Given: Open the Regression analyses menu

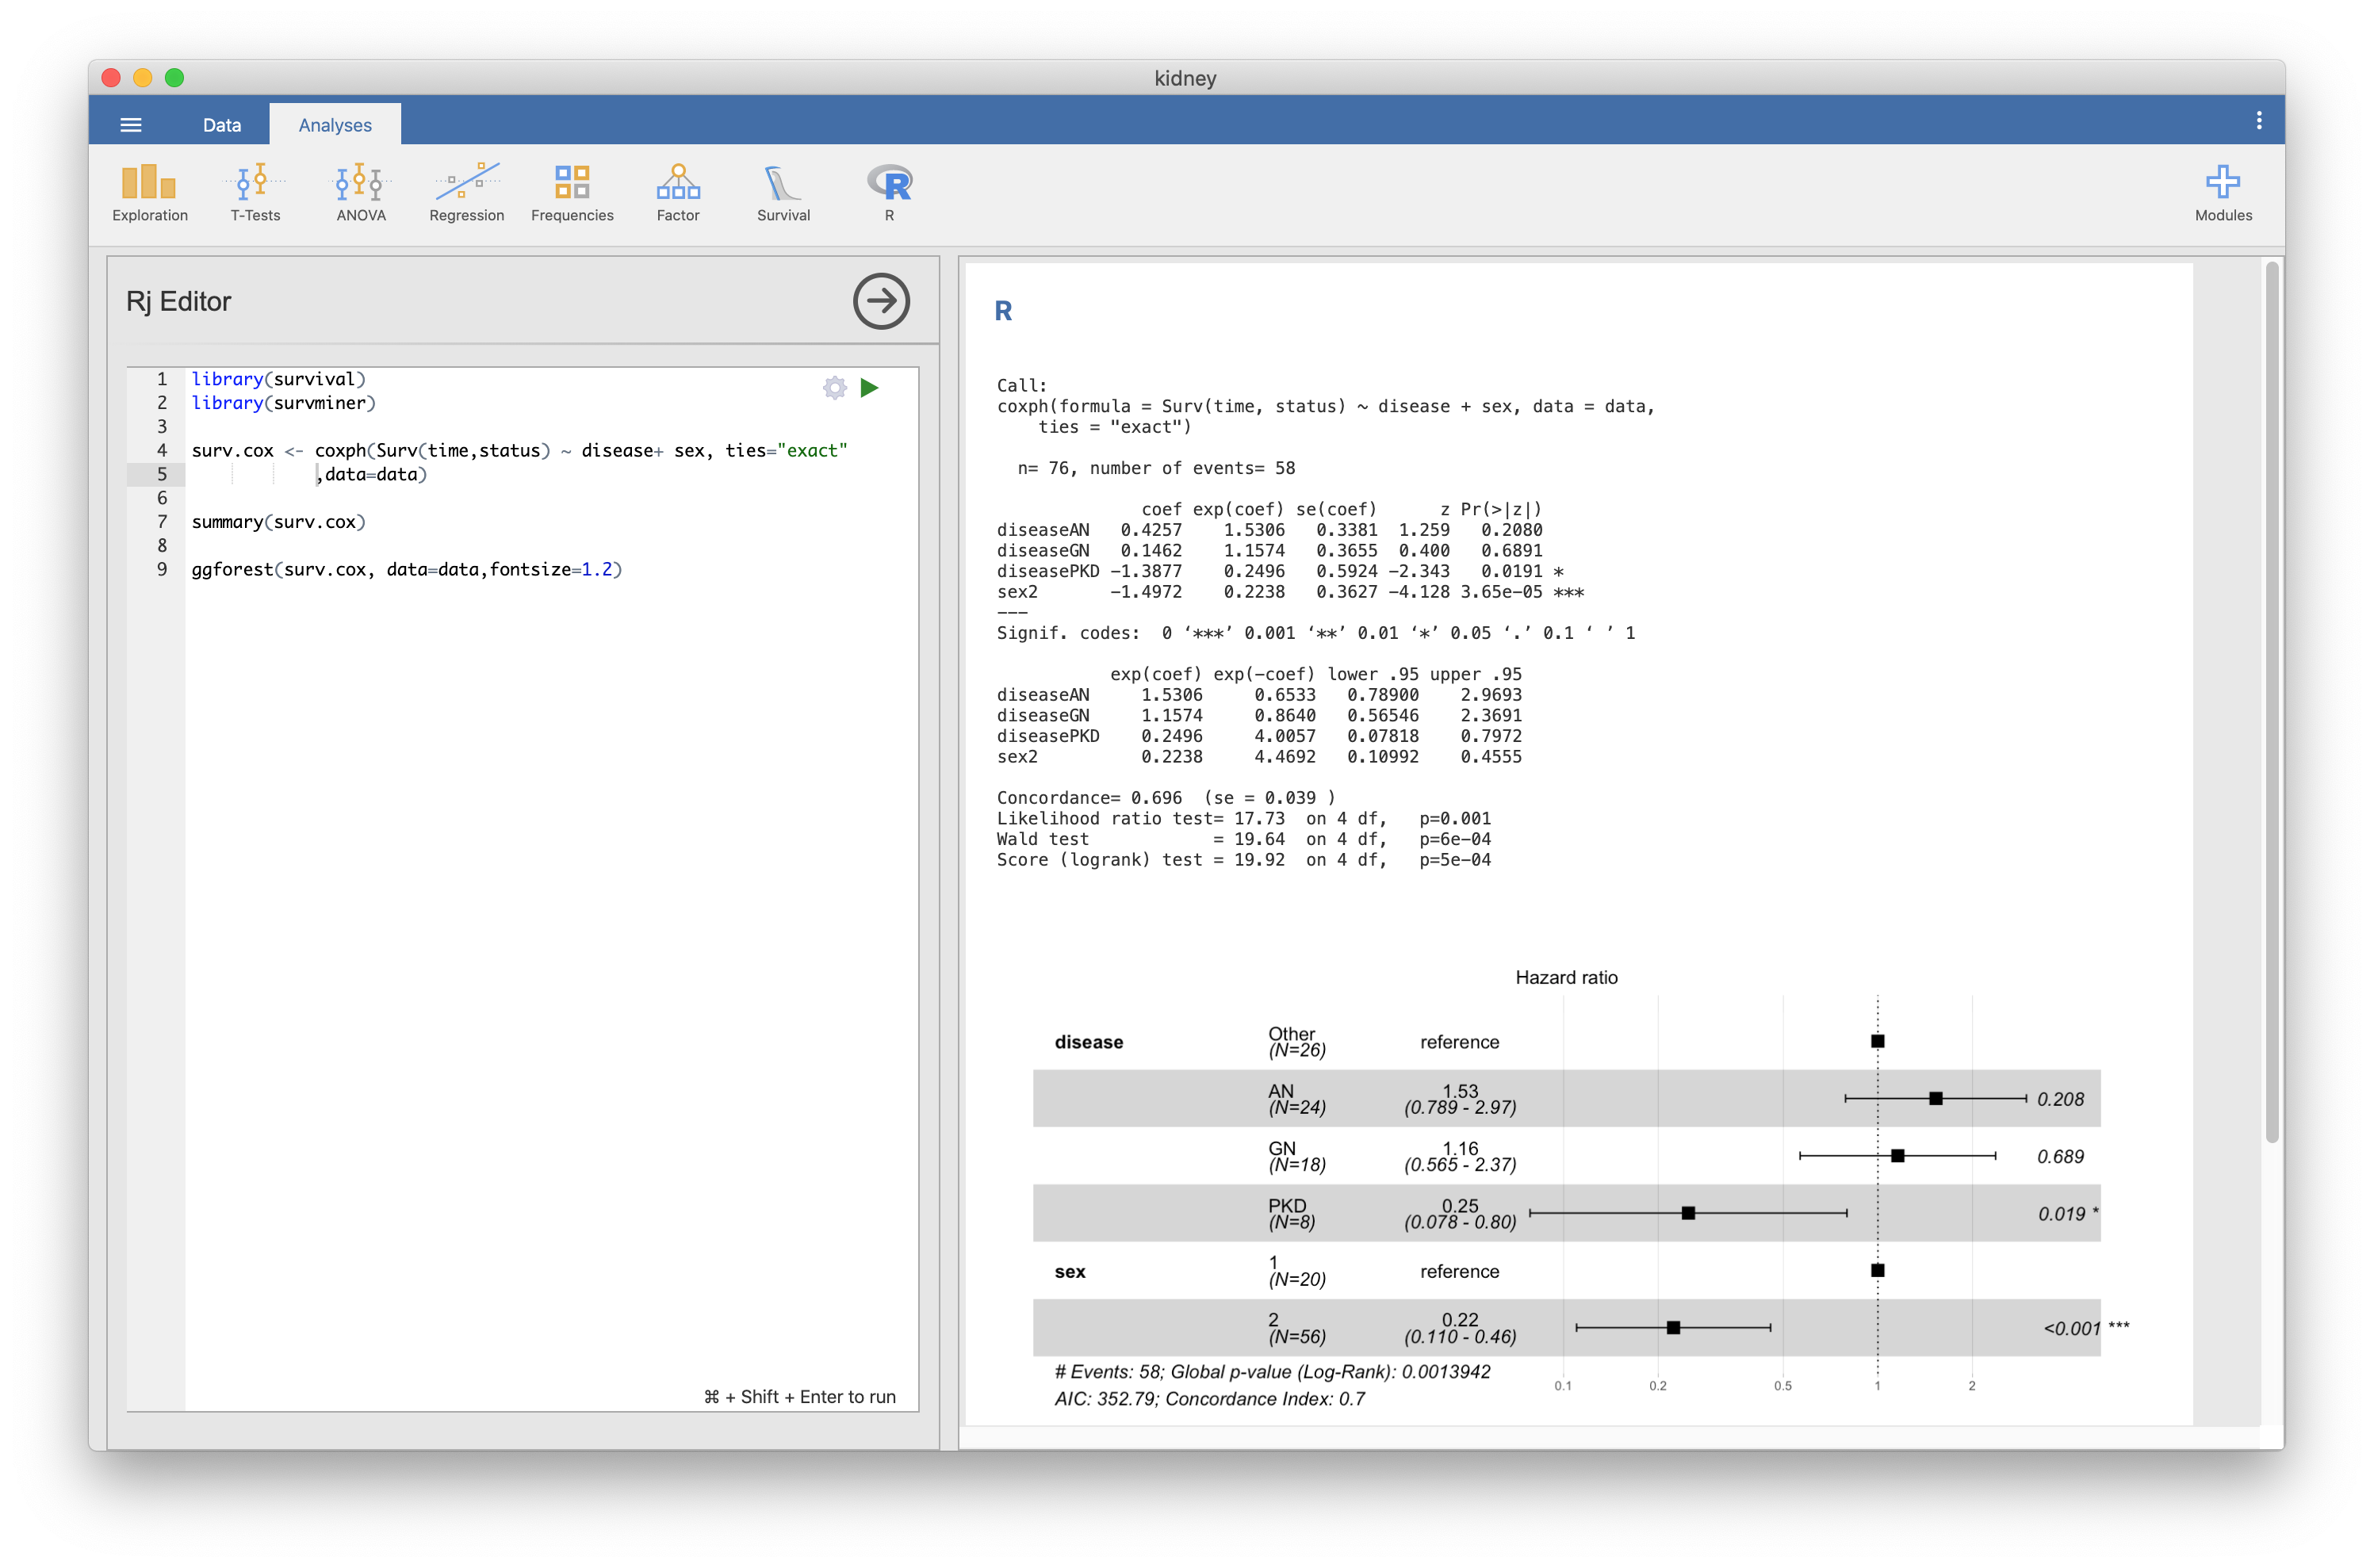Looking at the screenshot, I should click(466, 192).
